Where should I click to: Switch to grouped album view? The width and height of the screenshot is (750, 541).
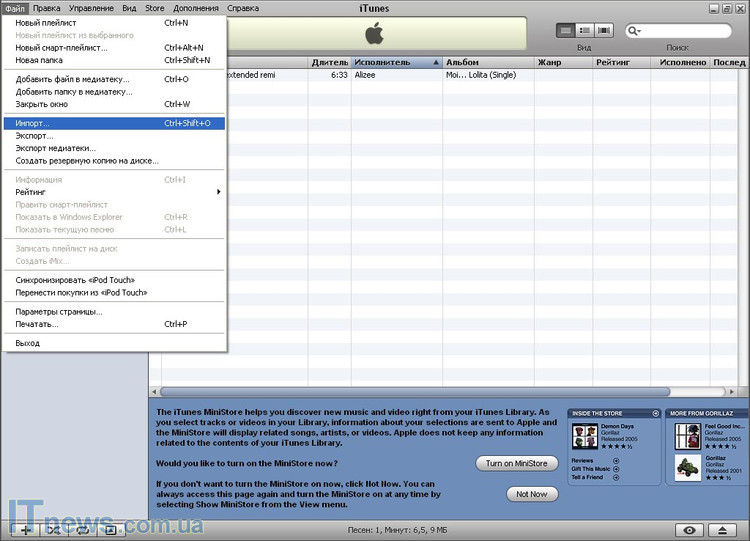point(585,31)
